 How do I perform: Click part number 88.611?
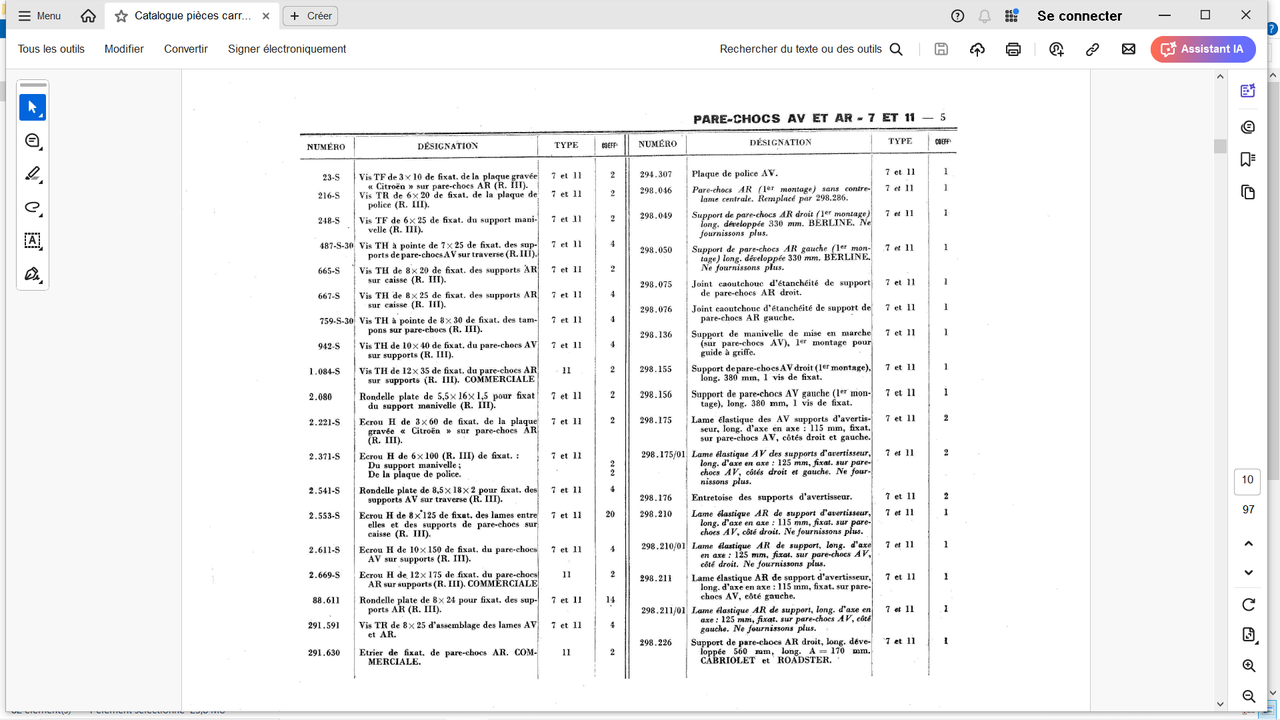point(326,600)
